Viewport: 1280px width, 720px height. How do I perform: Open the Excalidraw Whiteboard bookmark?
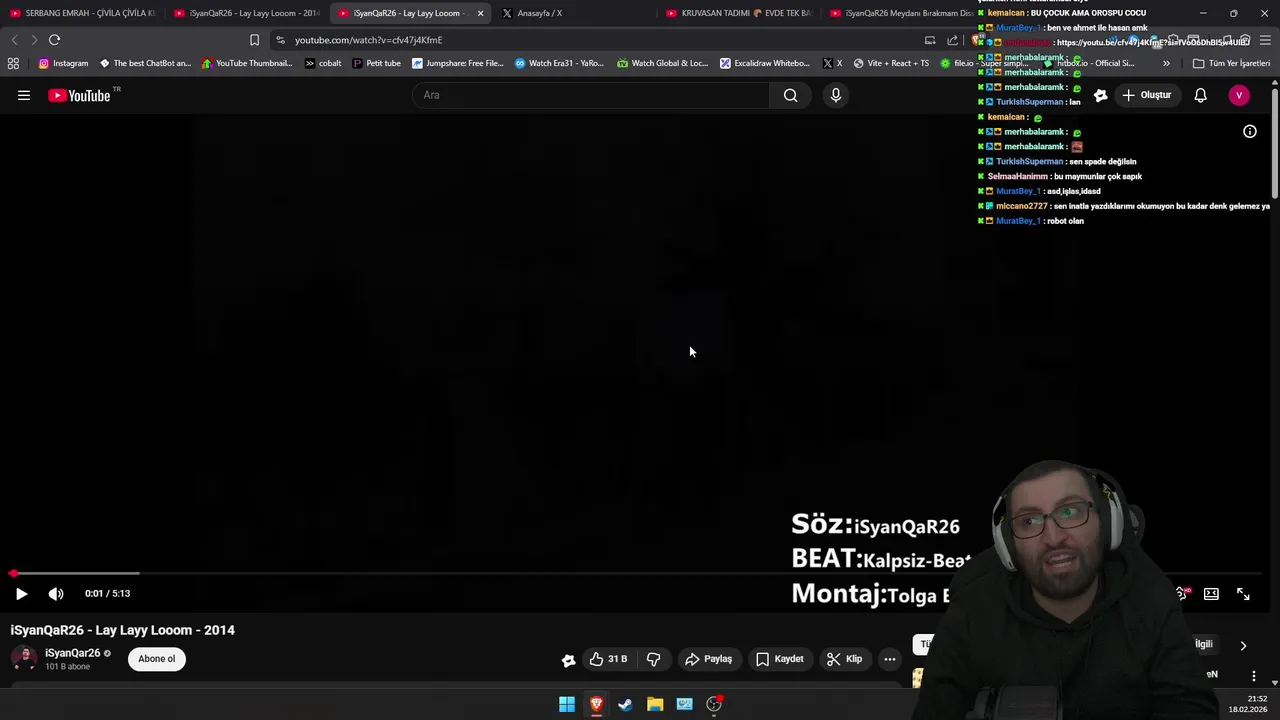click(x=765, y=63)
